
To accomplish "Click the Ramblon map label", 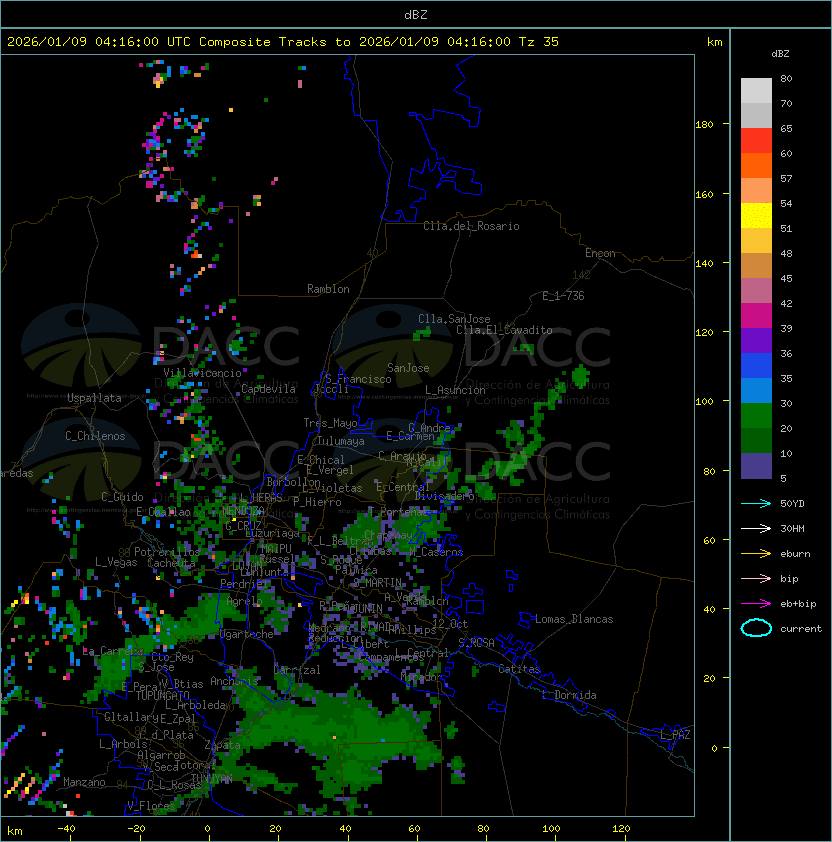I will pos(328,289).
